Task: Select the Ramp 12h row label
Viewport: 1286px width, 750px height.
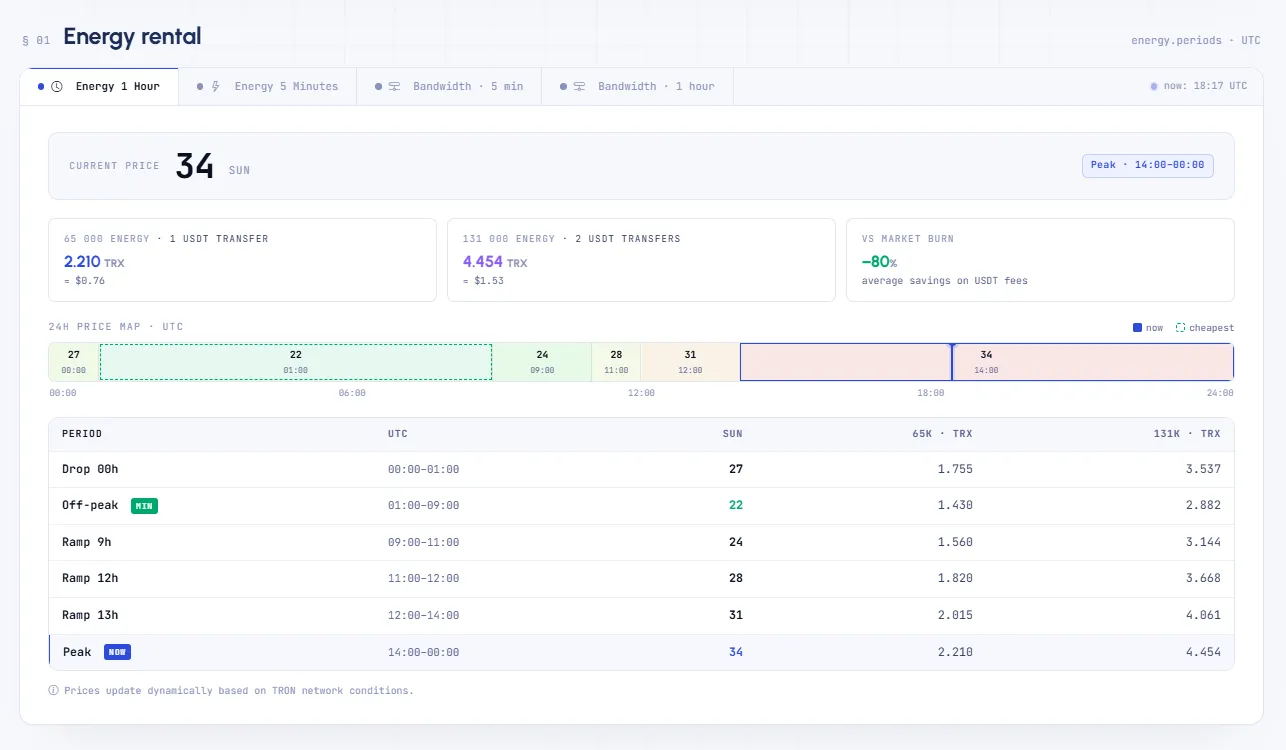Action: coord(90,579)
